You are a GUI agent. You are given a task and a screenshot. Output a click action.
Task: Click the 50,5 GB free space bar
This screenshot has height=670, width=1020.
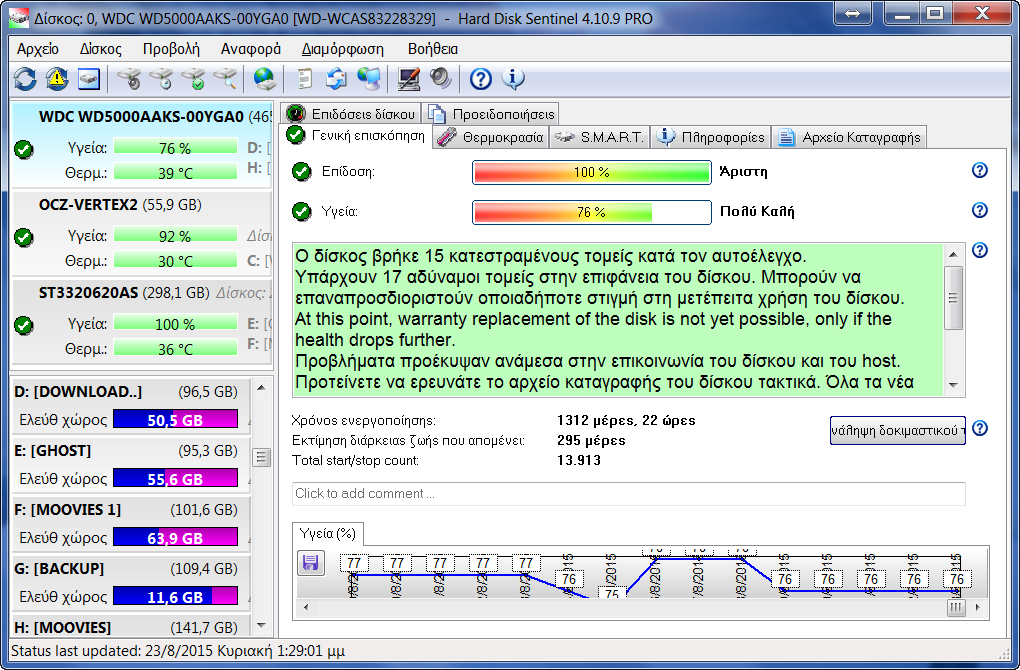[x=175, y=420]
